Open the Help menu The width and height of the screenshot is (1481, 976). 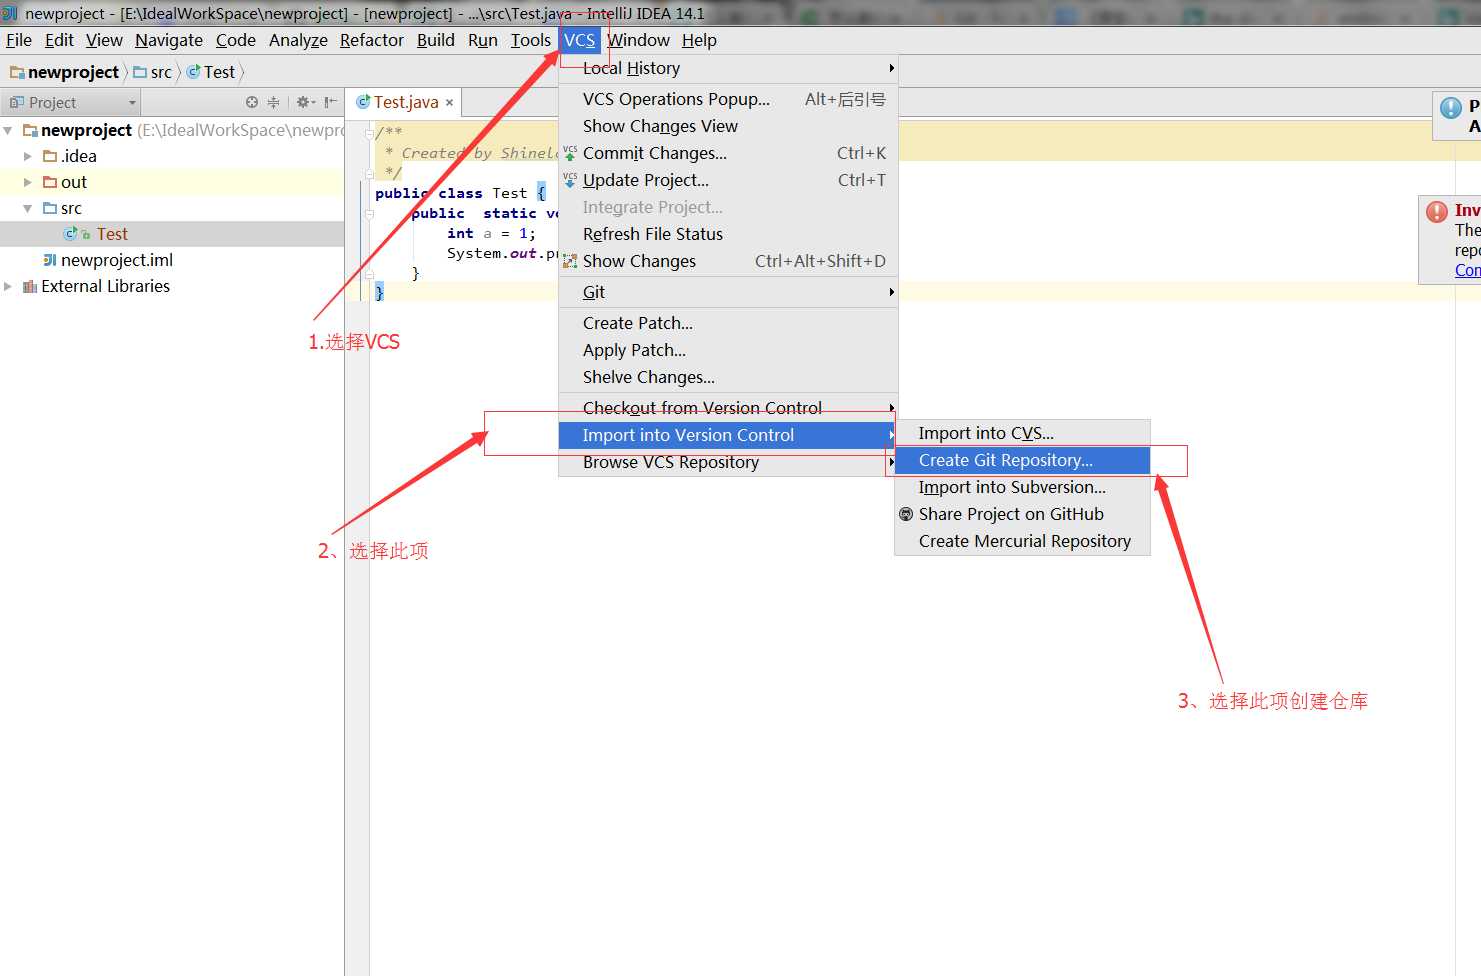[x=699, y=40]
